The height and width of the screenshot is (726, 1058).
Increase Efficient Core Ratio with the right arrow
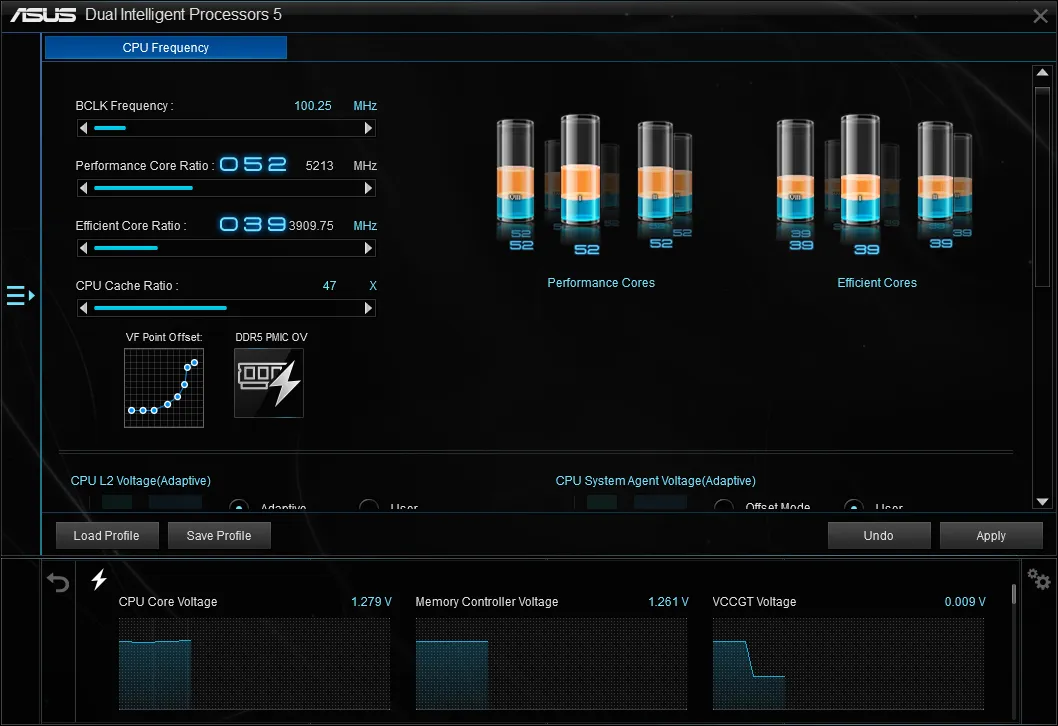pos(368,248)
